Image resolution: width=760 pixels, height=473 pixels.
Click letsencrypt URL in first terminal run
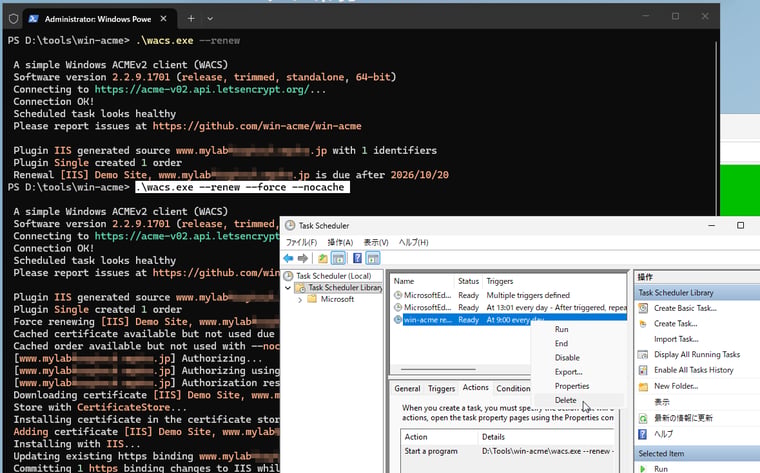[202, 89]
